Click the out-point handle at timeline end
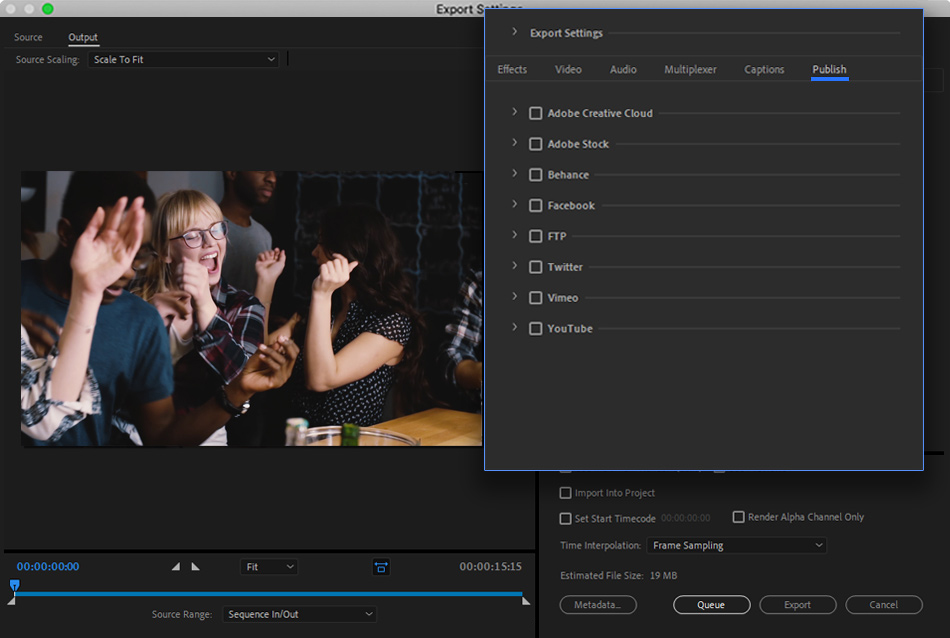 tap(526, 601)
